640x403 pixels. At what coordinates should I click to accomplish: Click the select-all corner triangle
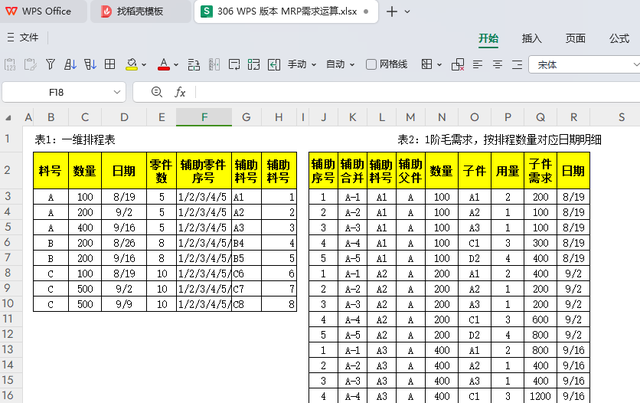click(x=8, y=118)
